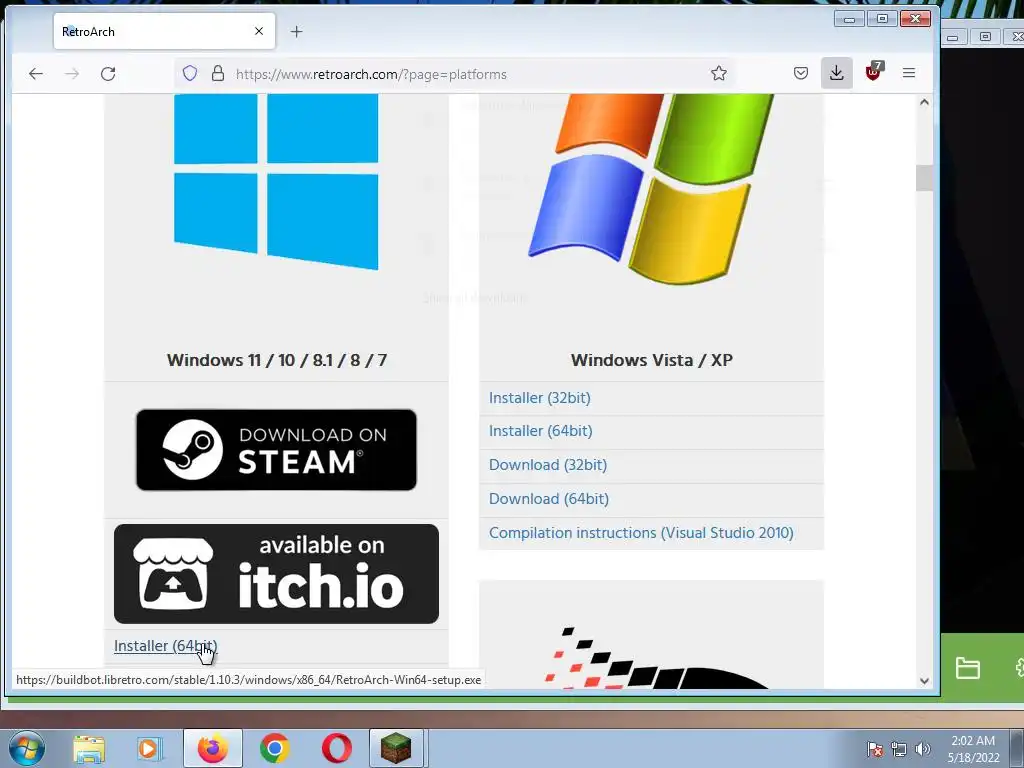
Task: View site security via padlock icon
Action: tap(218, 73)
